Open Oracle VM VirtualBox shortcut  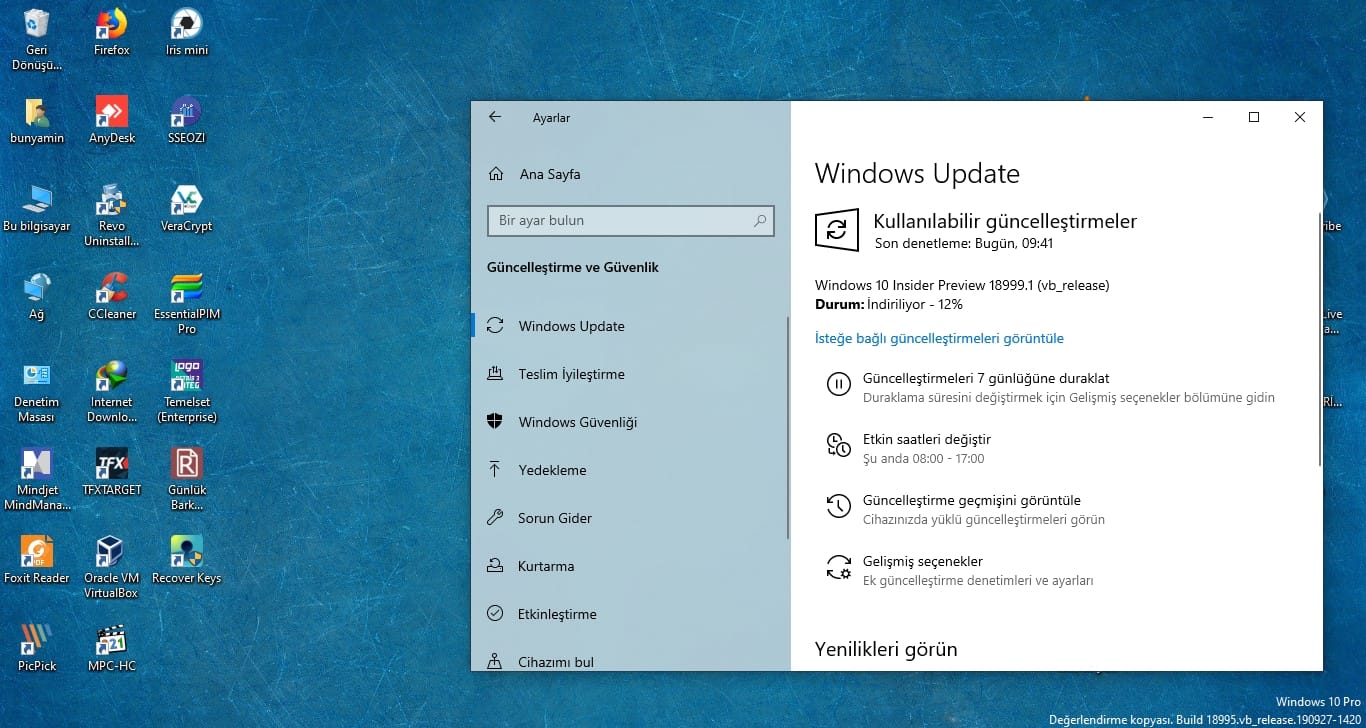(112, 568)
